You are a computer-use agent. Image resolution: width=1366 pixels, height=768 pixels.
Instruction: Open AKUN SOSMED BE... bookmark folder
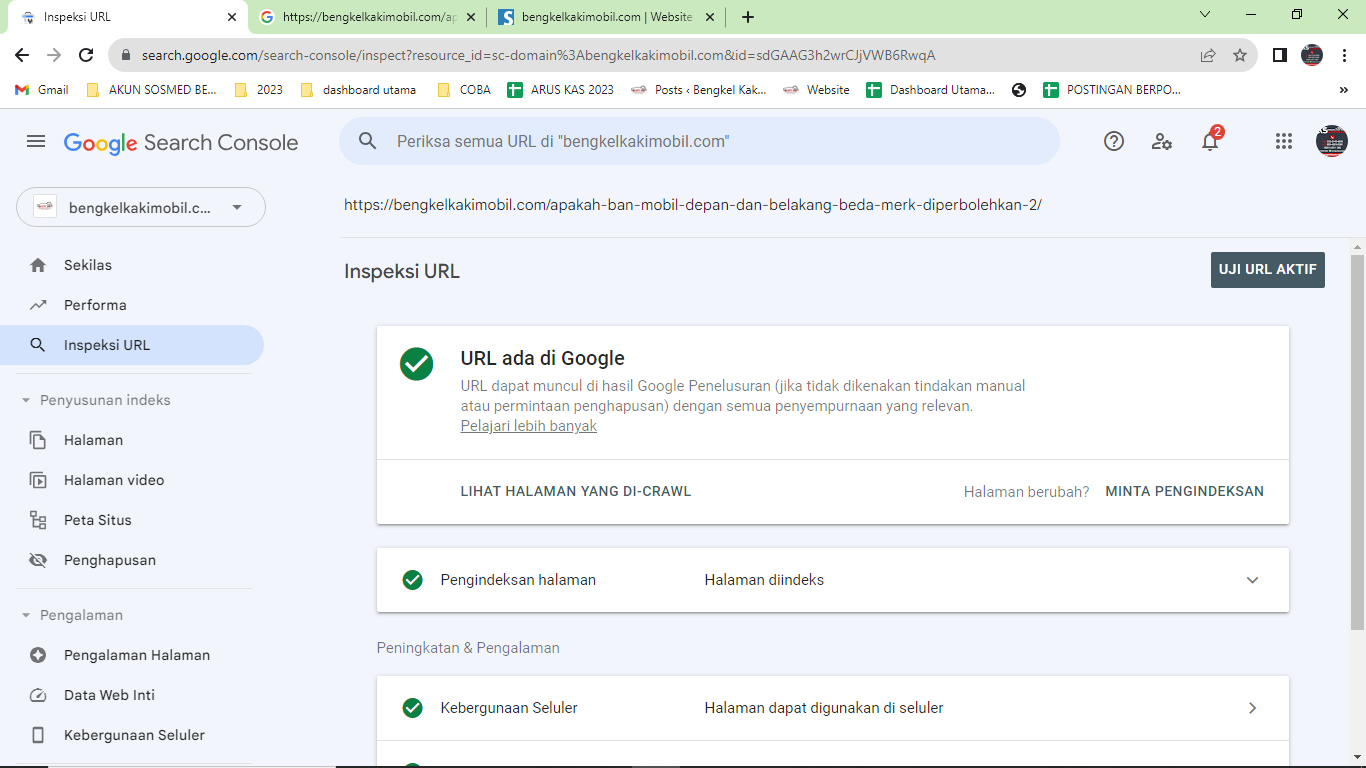point(152,90)
